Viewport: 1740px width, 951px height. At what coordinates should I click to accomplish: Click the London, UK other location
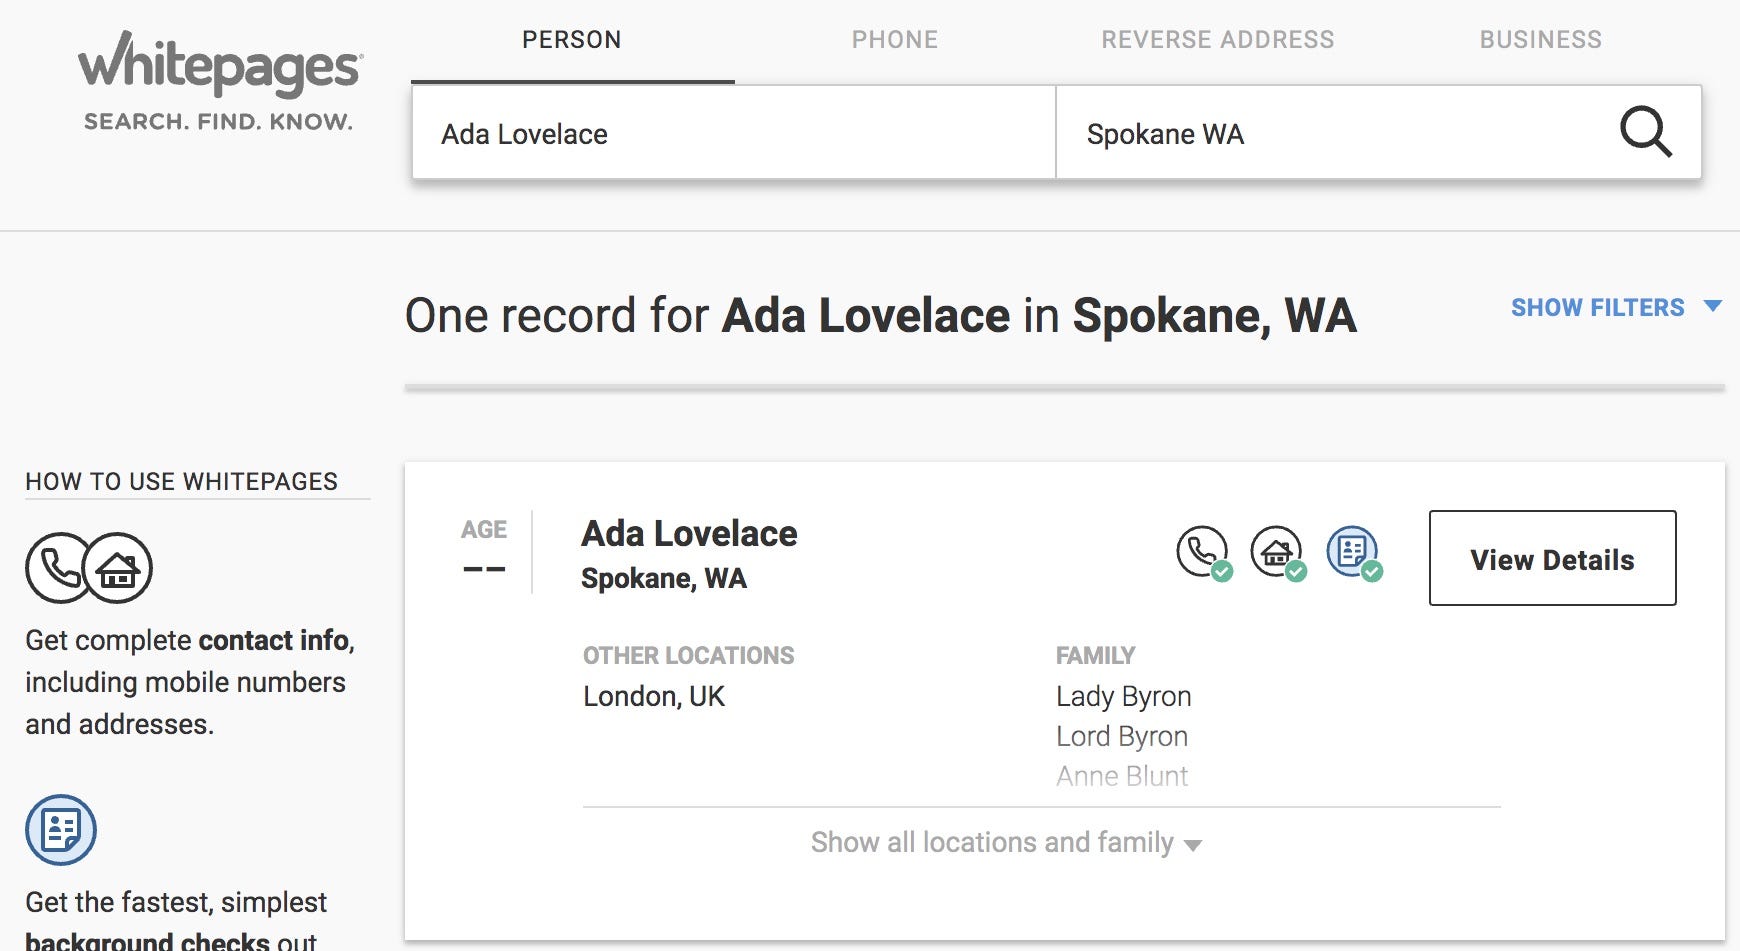point(654,696)
